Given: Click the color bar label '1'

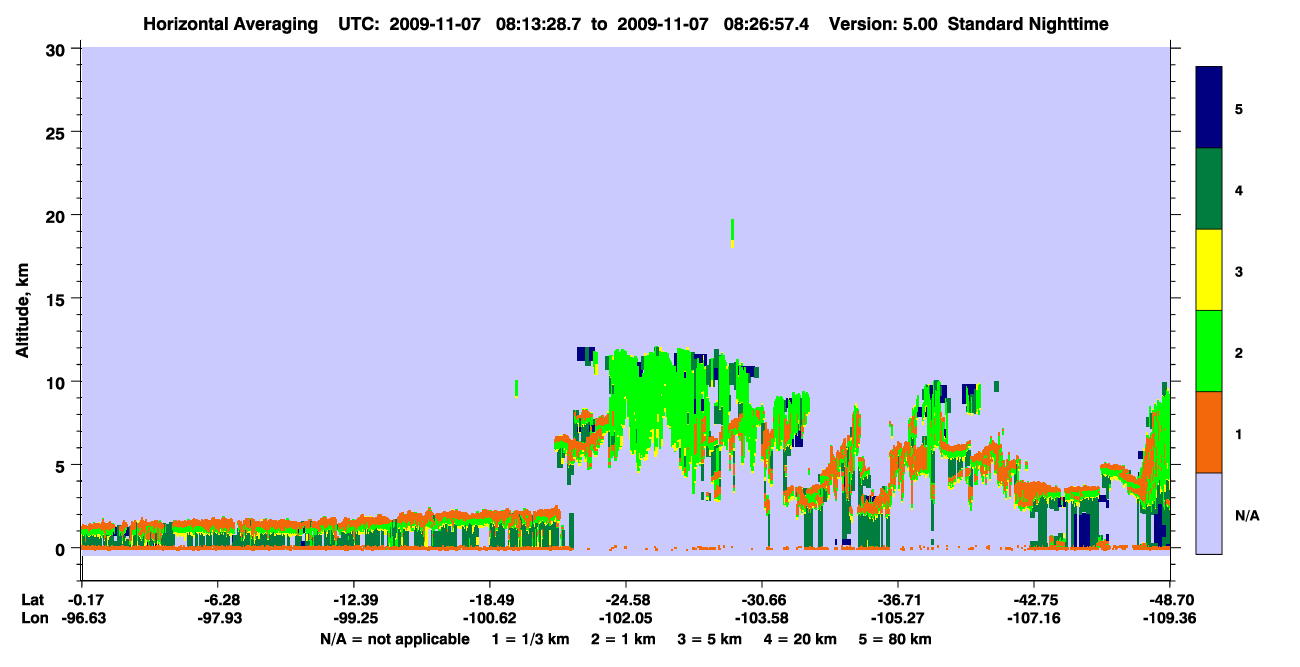Looking at the screenshot, I should tap(1239, 434).
